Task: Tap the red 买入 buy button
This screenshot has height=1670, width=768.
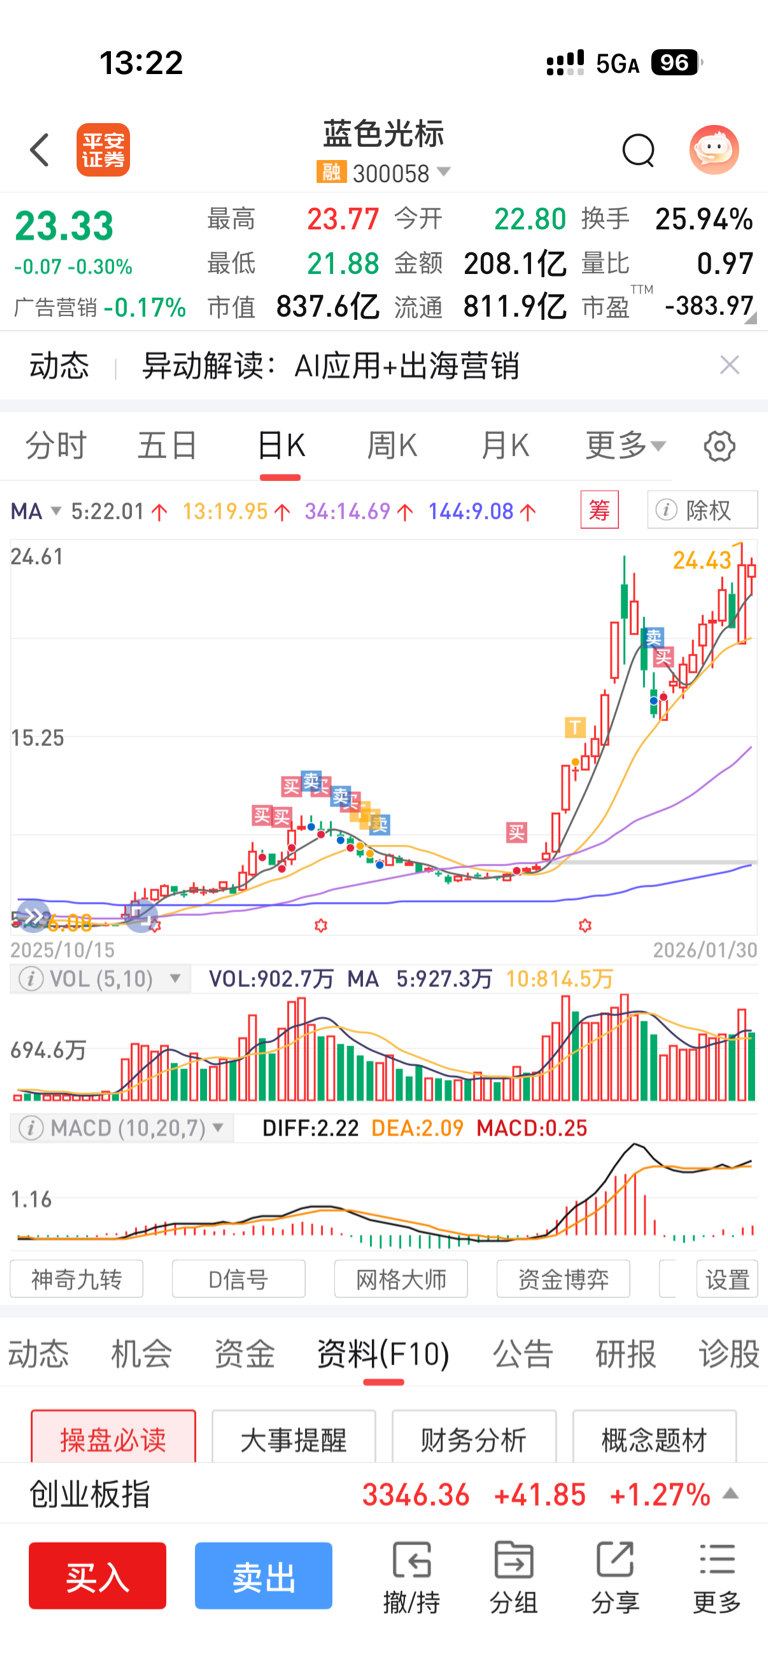Action: pyautogui.click(x=97, y=1576)
